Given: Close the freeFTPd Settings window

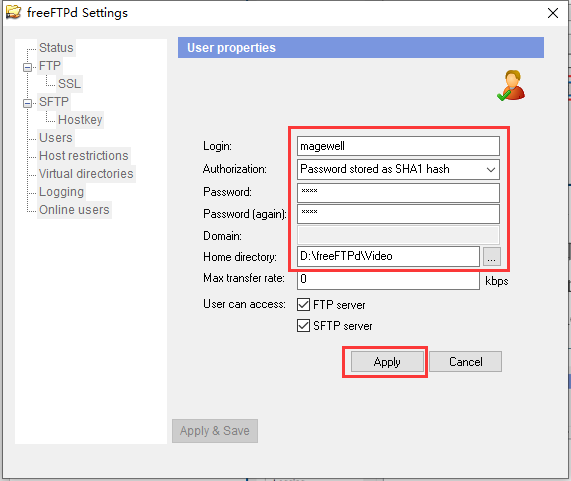Looking at the screenshot, I should 552,13.
